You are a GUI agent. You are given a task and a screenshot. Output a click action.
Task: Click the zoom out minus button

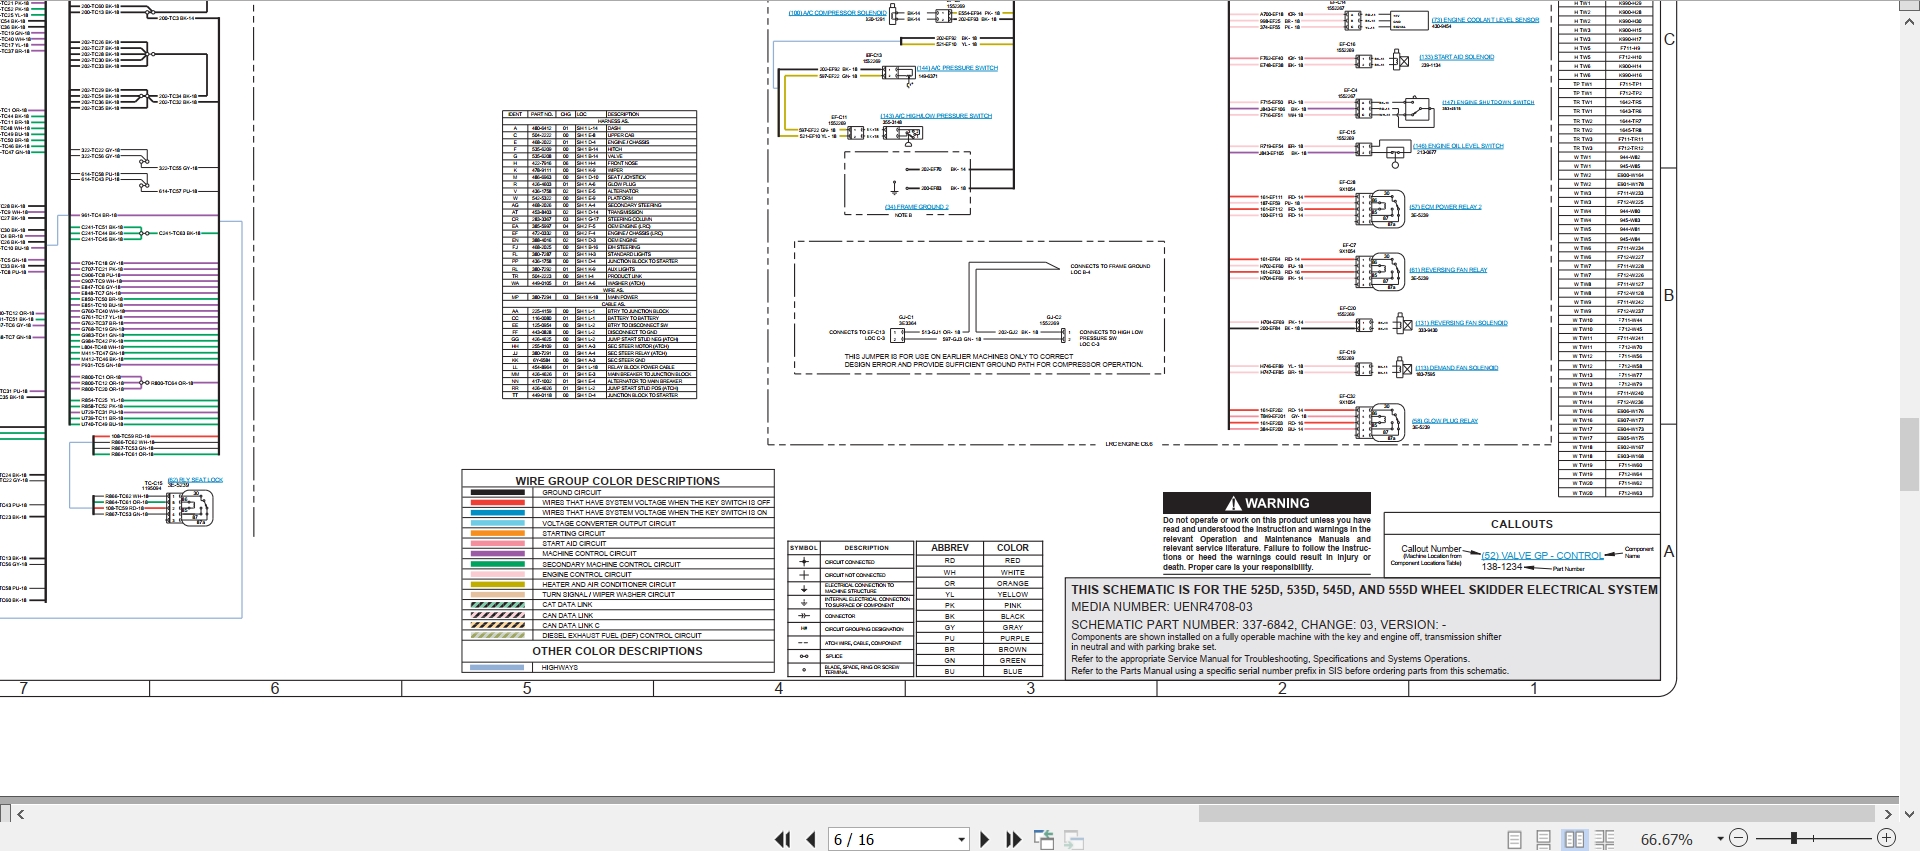click(x=1738, y=838)
